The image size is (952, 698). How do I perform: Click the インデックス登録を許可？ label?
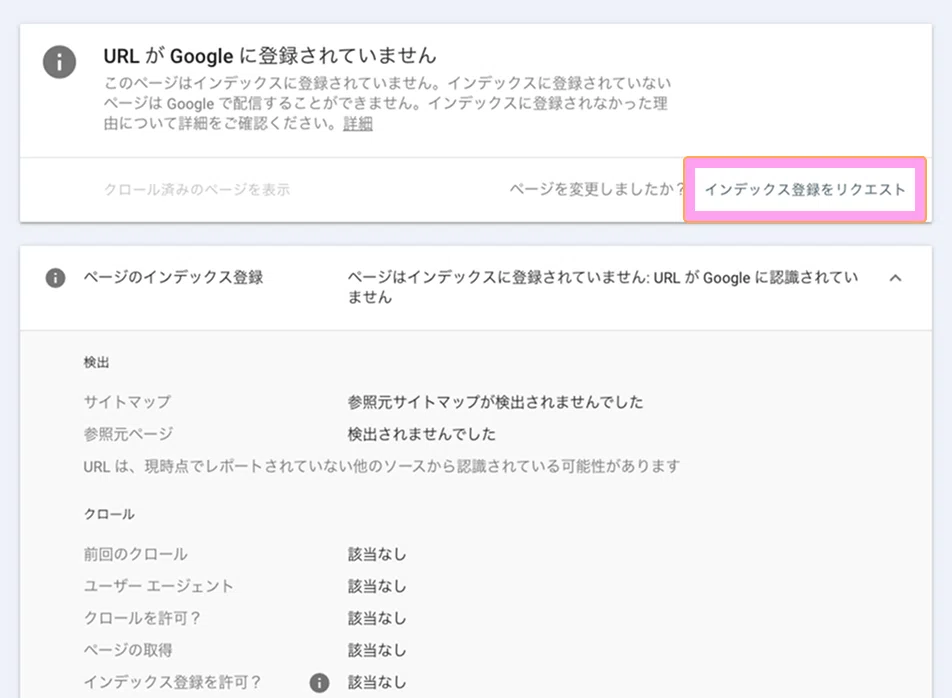point(172,683)
